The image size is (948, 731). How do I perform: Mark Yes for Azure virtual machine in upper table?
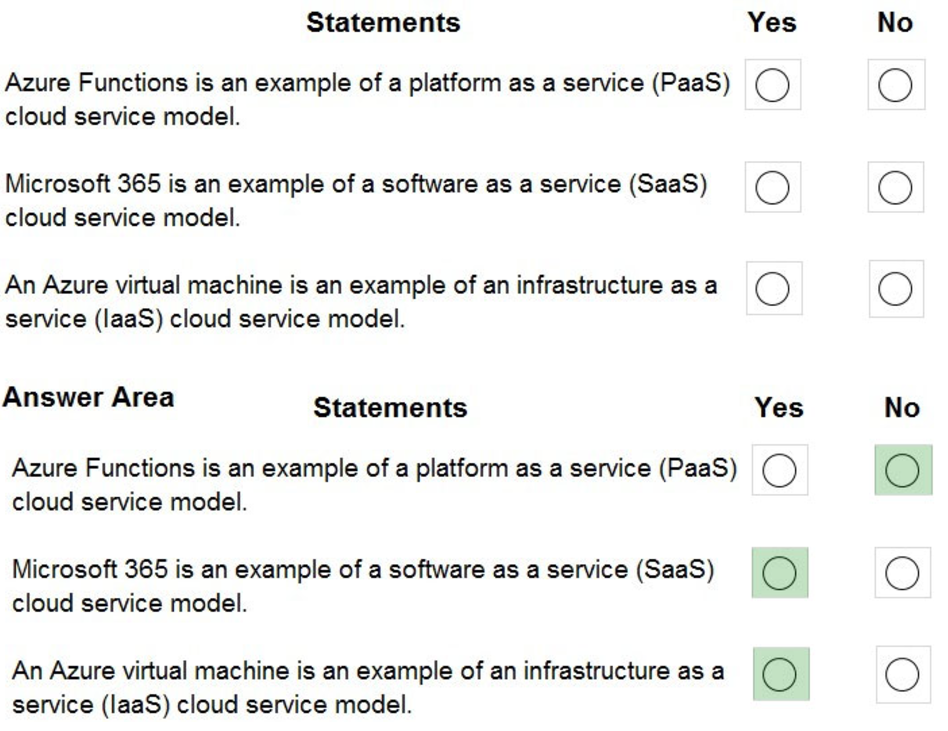773,289
